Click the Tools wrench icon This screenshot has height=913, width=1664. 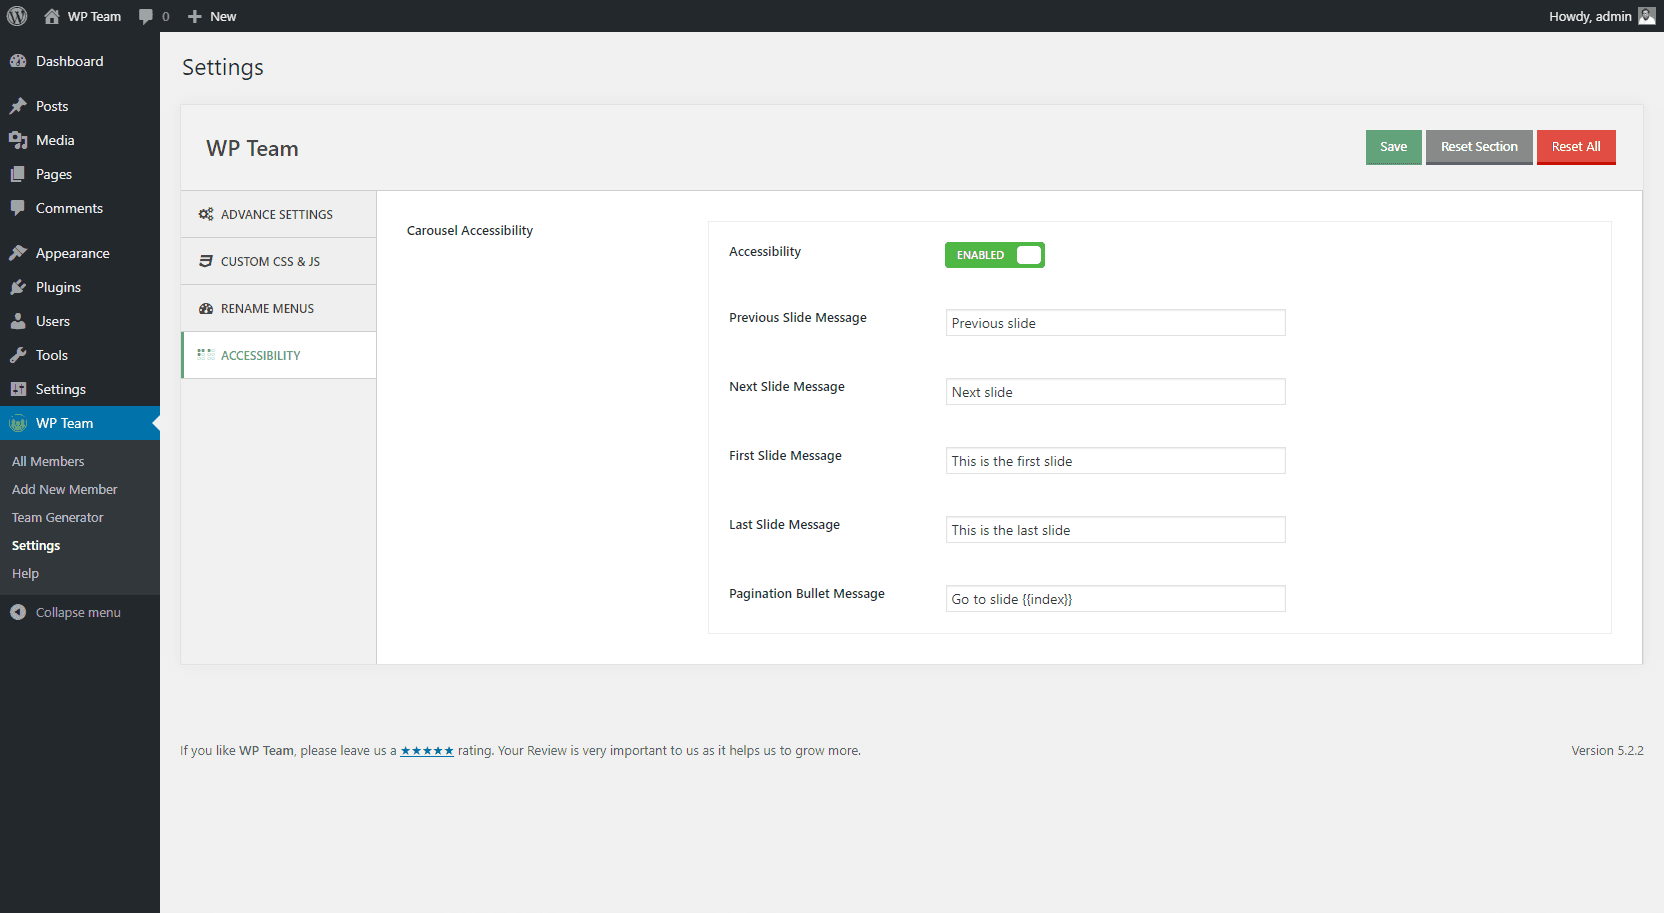point(18,355)
